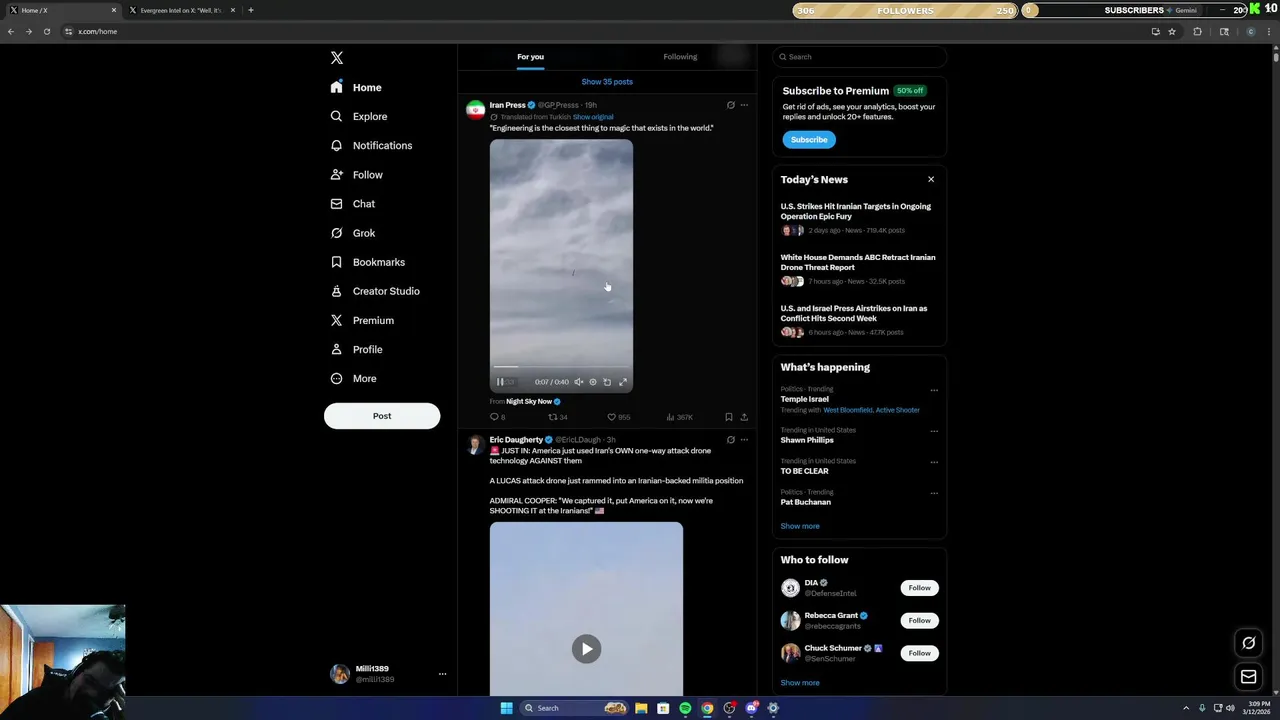Image resolution: width=1280 pixels, height=720 pixels.
Task: Like the Iran Press post
Action: tap(618, 417)
